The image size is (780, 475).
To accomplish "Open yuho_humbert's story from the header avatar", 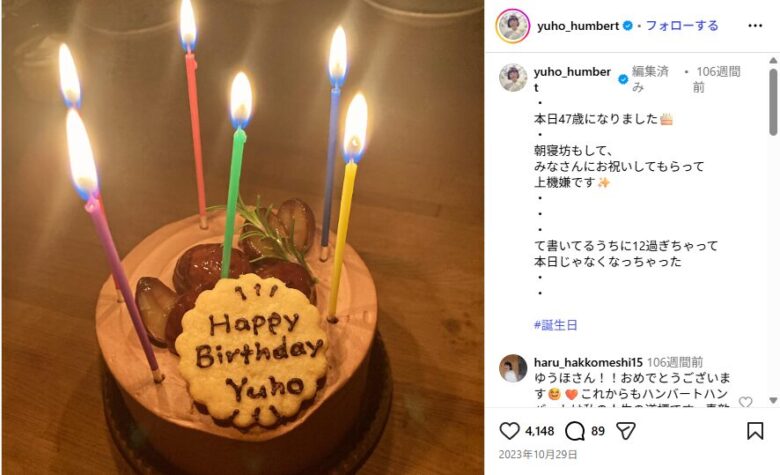I will tap(512, 26).
